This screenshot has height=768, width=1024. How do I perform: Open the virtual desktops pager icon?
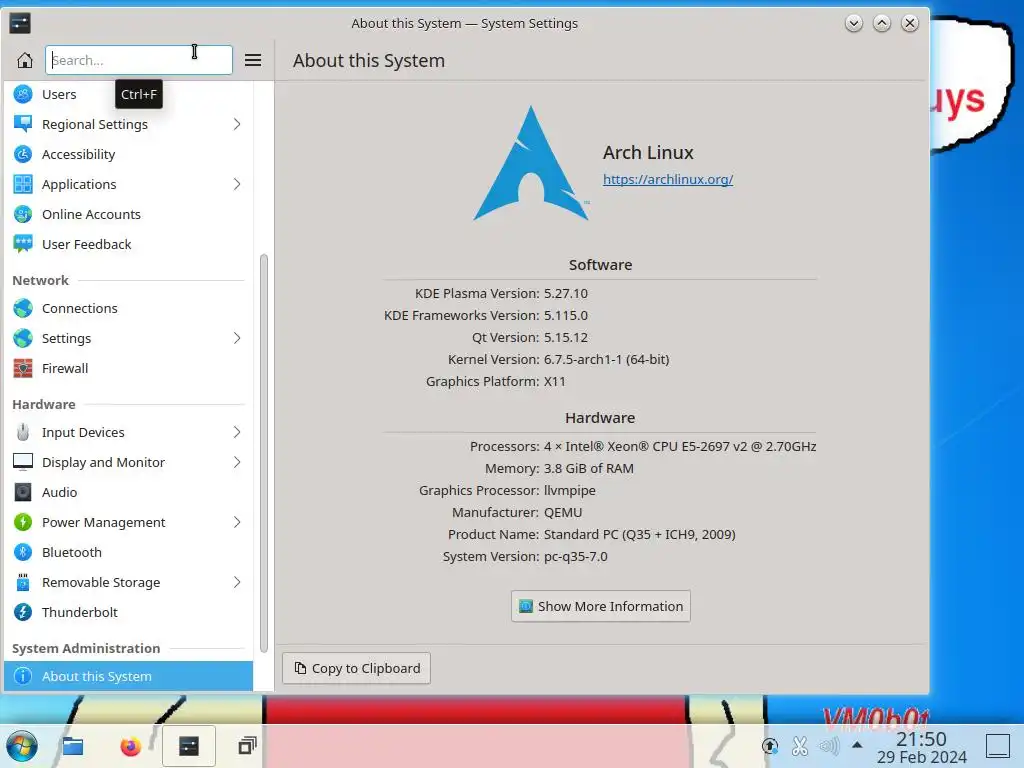(247, 746)
